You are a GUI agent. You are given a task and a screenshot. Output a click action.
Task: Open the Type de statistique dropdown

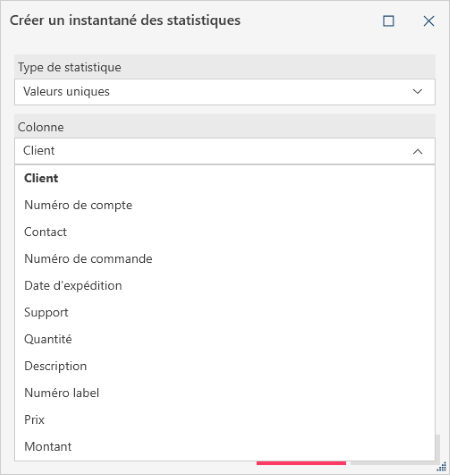(x=225, y=92)
